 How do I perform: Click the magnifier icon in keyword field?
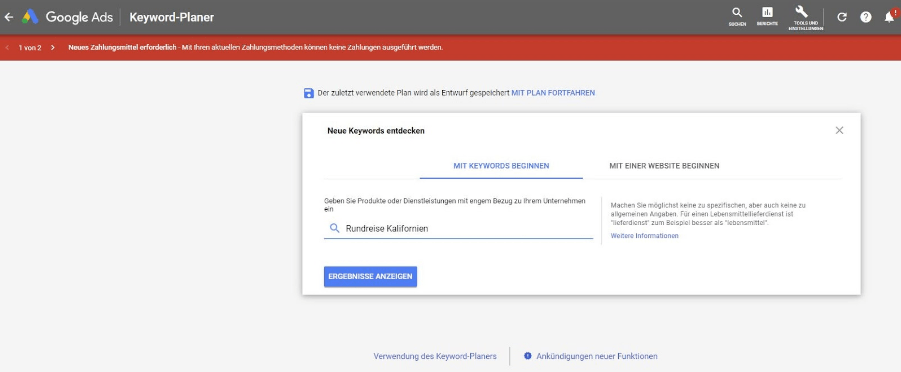point(334,228)
